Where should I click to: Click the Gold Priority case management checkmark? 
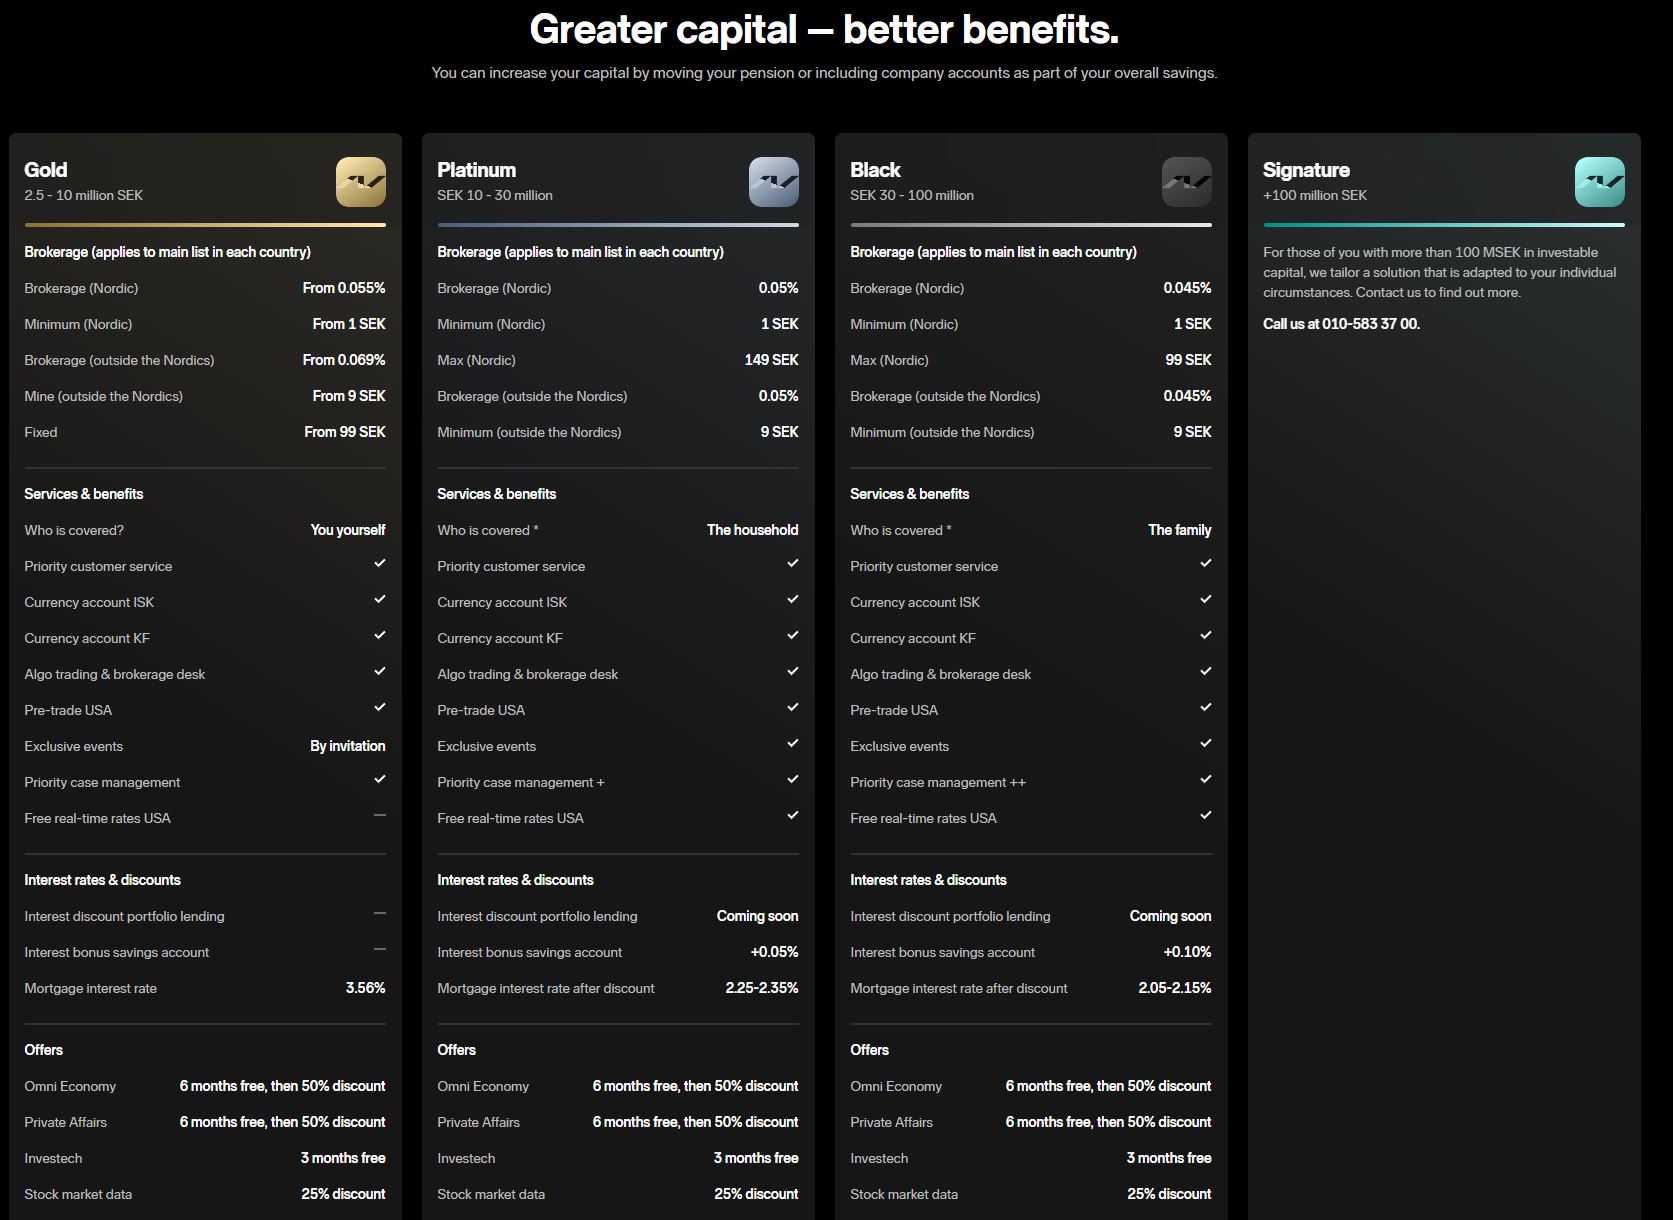click(380, 780)
